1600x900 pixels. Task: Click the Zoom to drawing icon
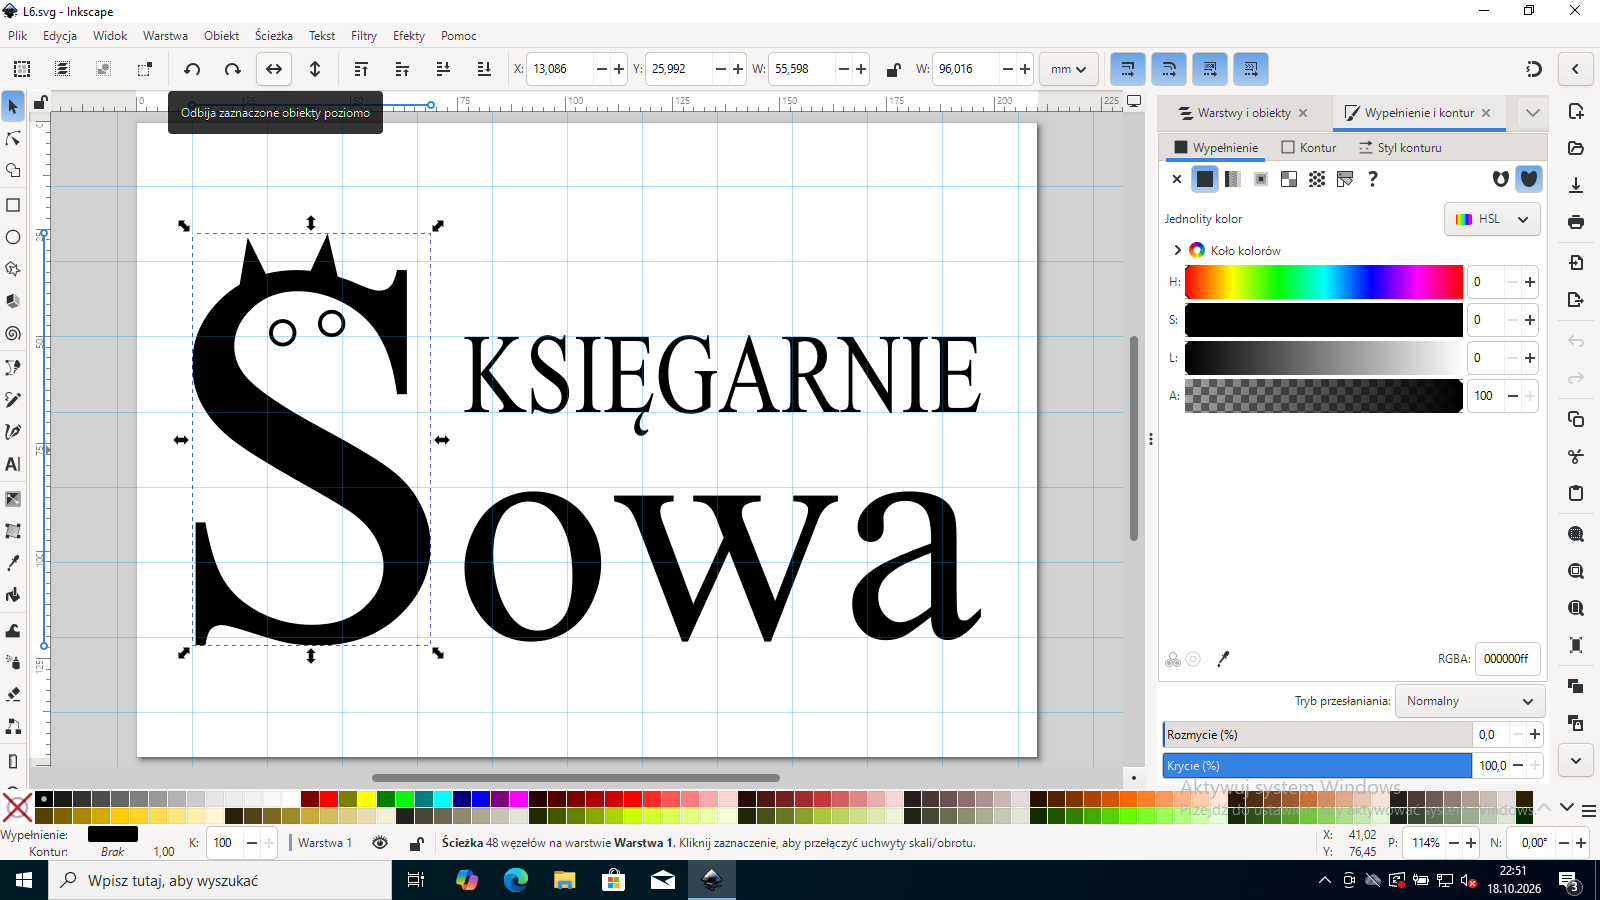coord(1576,571)
